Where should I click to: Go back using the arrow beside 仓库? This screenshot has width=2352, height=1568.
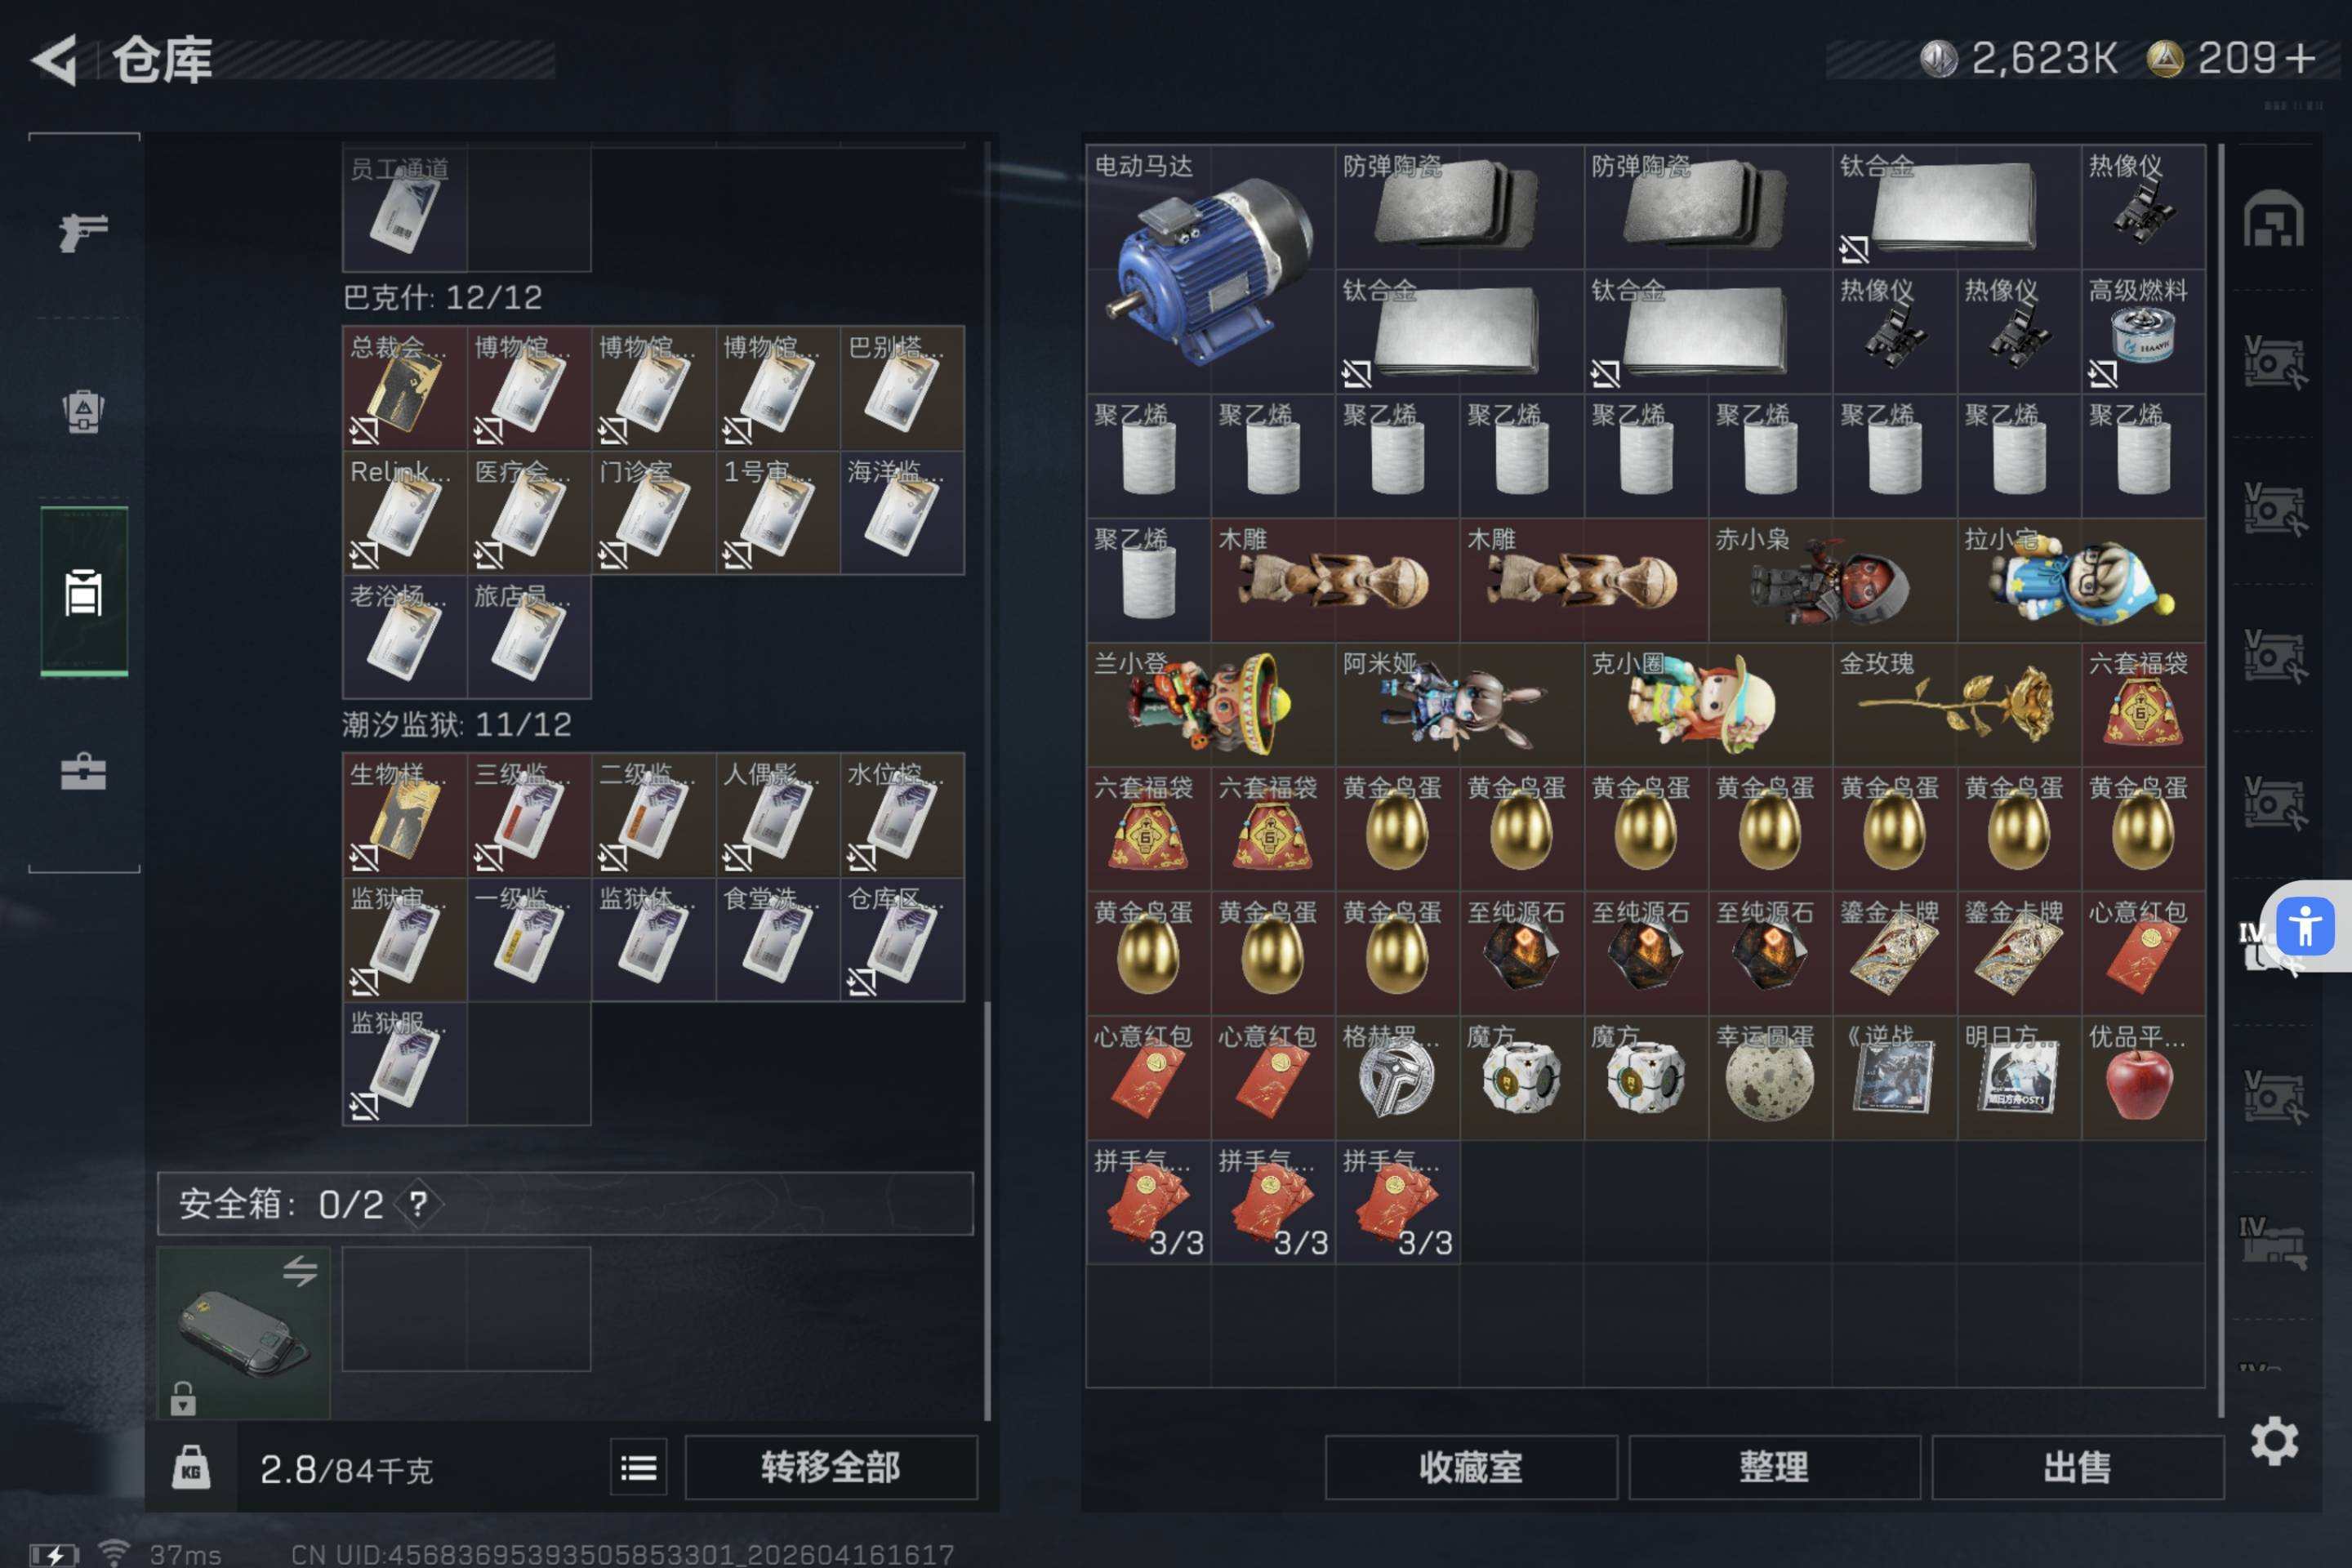click(x=55, y=60)
